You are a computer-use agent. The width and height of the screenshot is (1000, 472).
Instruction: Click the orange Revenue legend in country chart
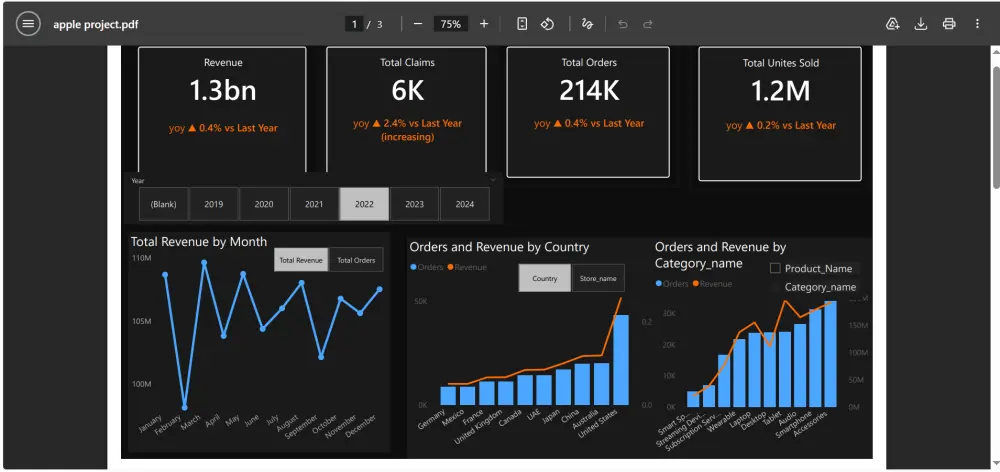point(467,267)
